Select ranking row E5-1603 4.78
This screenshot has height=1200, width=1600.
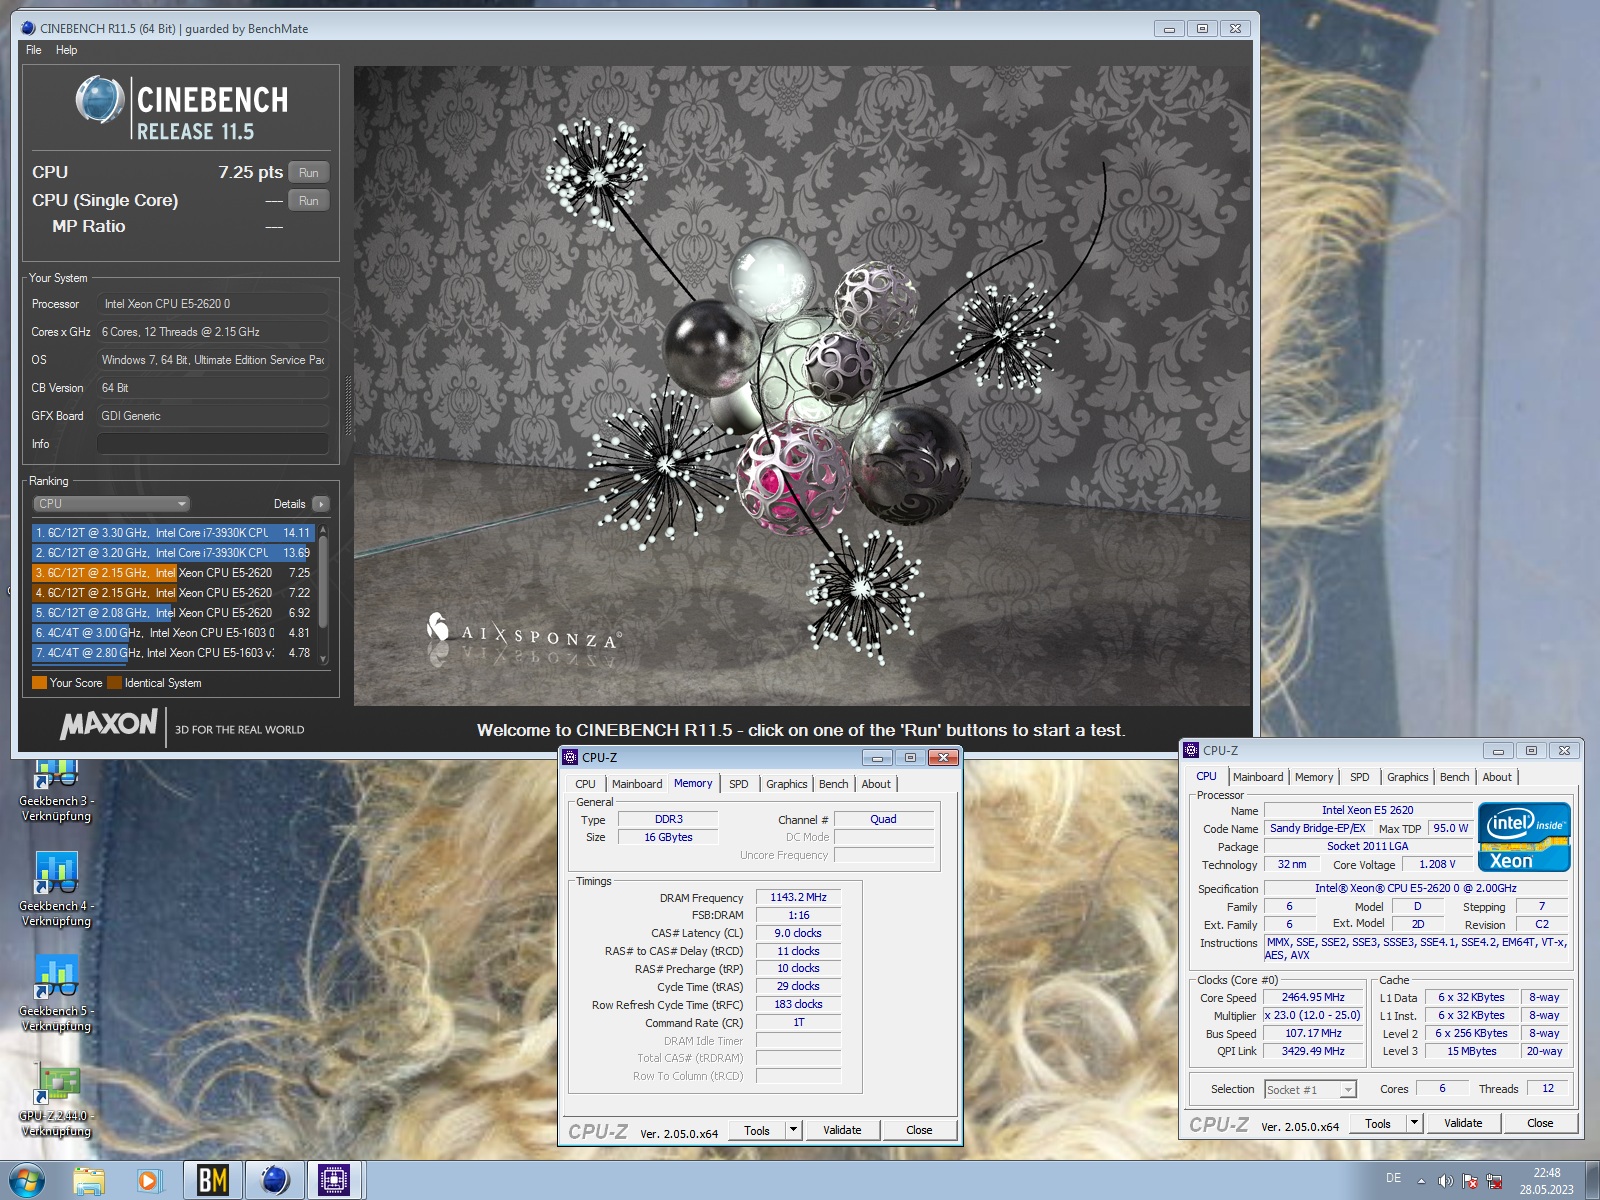click(x=173, y=653)
